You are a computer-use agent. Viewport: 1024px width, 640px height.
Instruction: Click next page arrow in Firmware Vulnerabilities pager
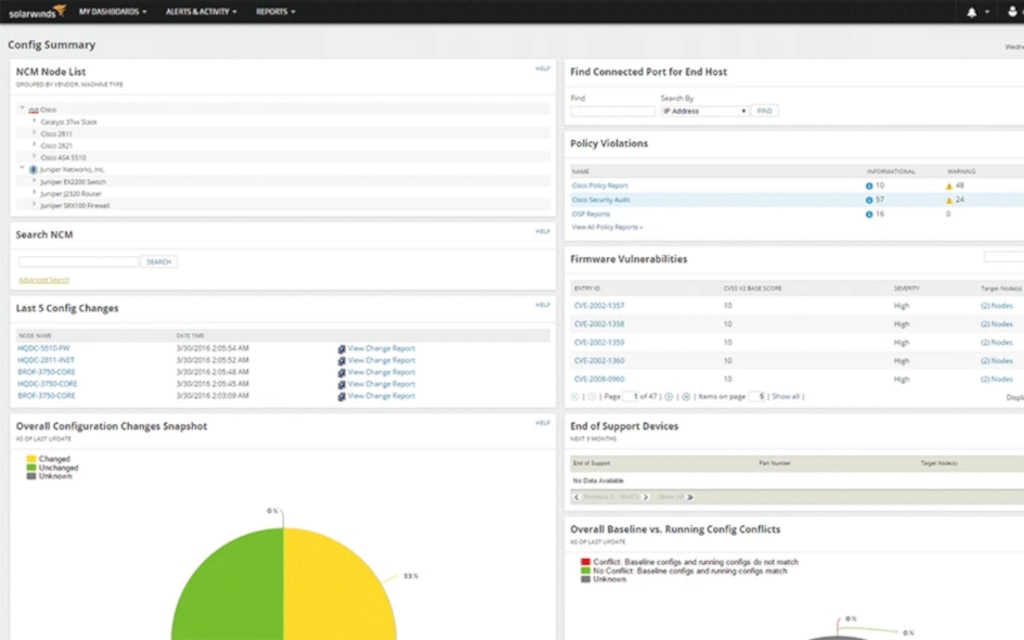click(667, 397)
